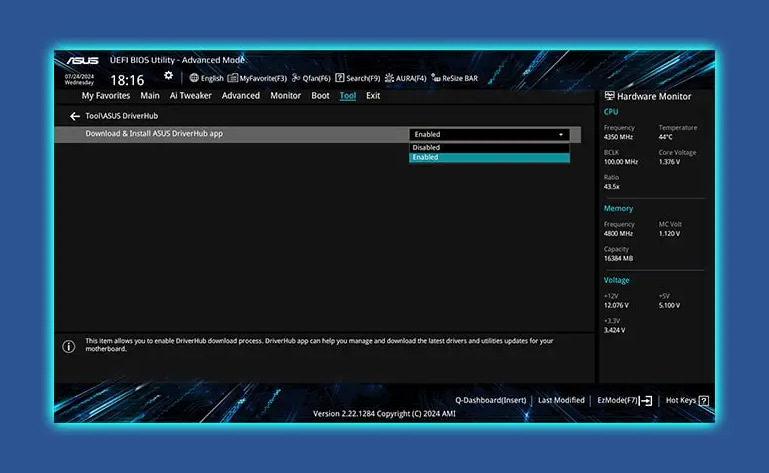Screen dimensions: 769x473
Task: Click the Memory section heading
Action: click(618, 209)
